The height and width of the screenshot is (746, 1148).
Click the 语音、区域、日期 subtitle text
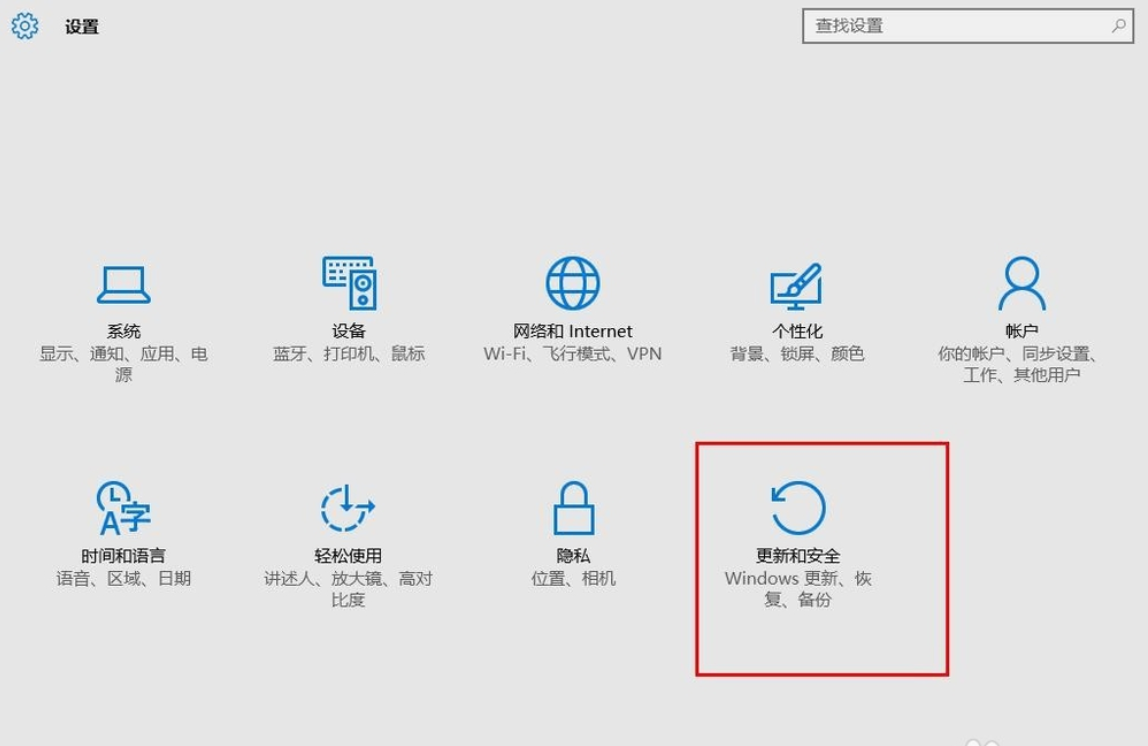pyautogui.click(x=123, y=576)
